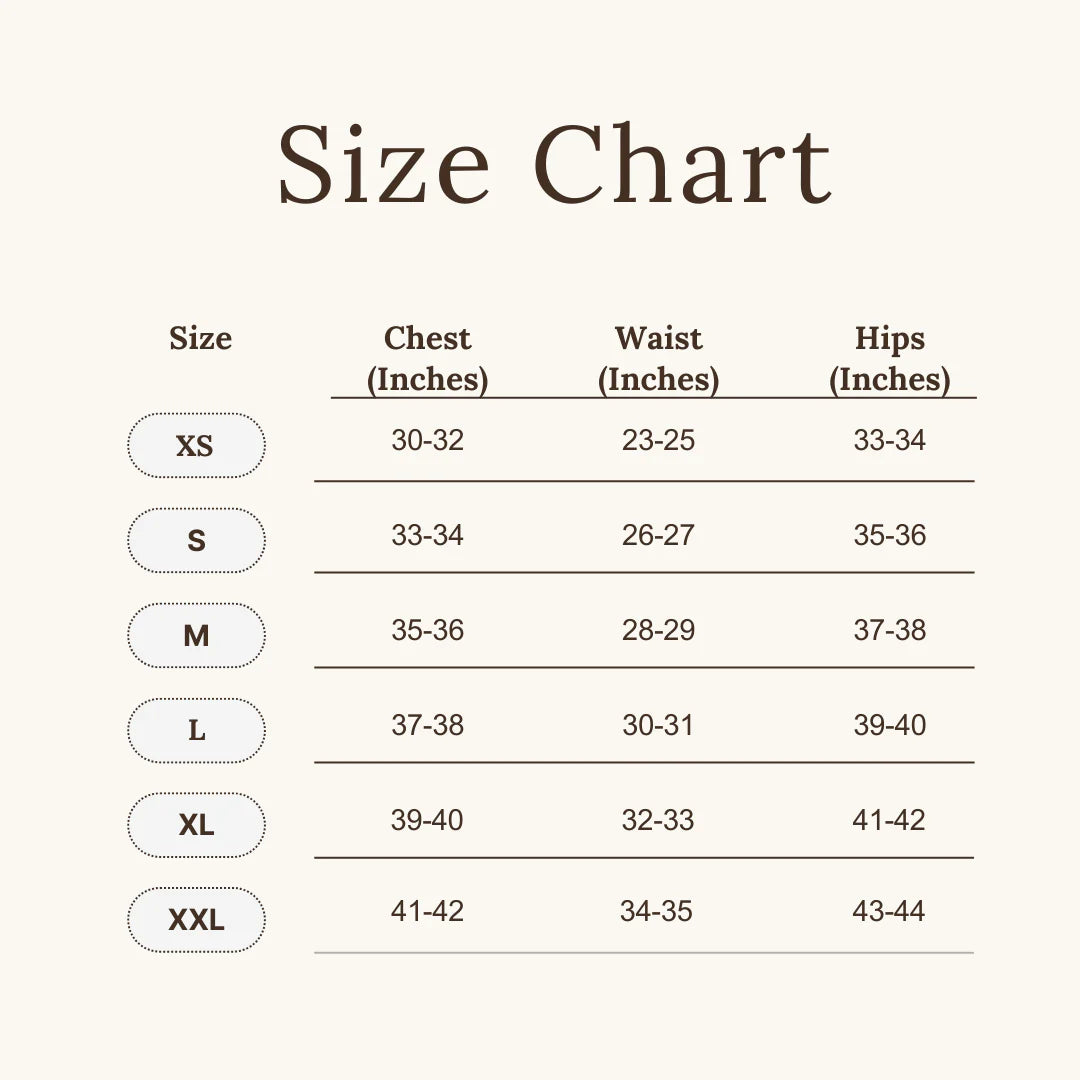
Task: Click the M waist value 28-29
Action: pos(658,630)
